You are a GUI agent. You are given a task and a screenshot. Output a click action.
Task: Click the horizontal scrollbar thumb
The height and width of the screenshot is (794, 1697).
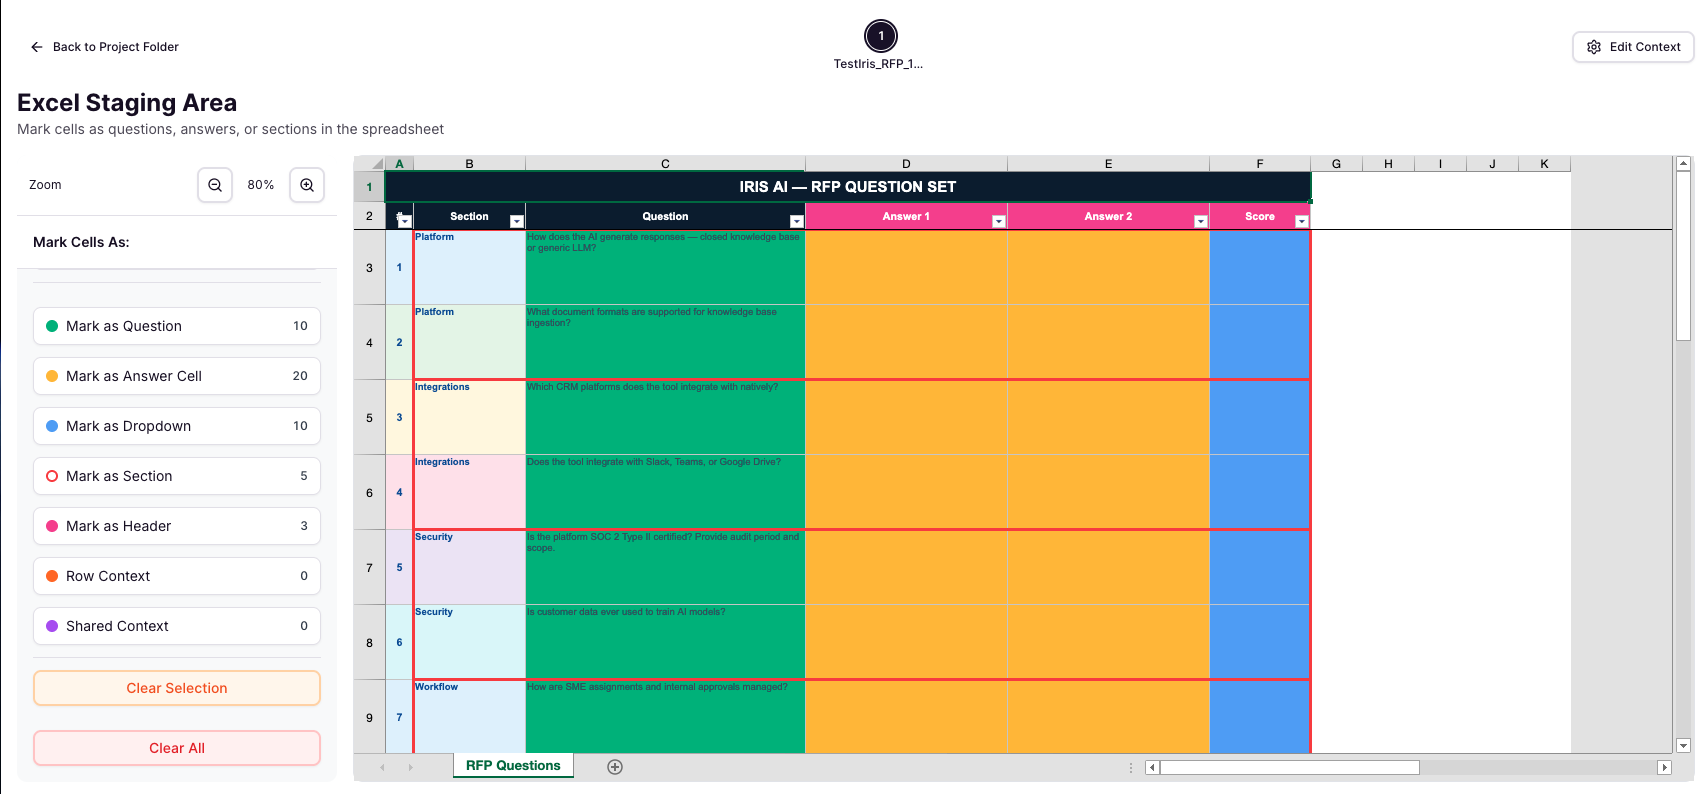(x=1289, y=768)
